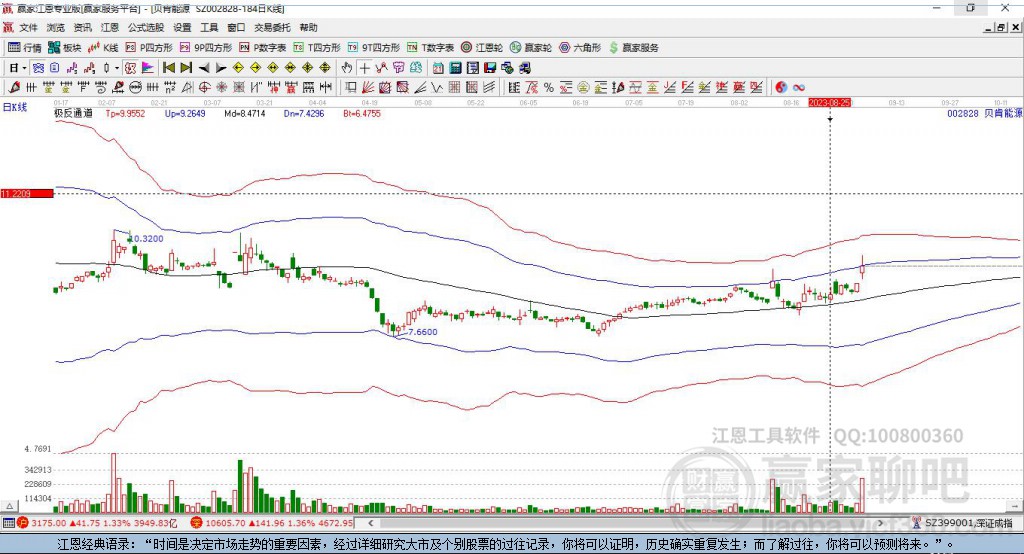
Task: Open the 文件 menu
Action: [28, 27]
